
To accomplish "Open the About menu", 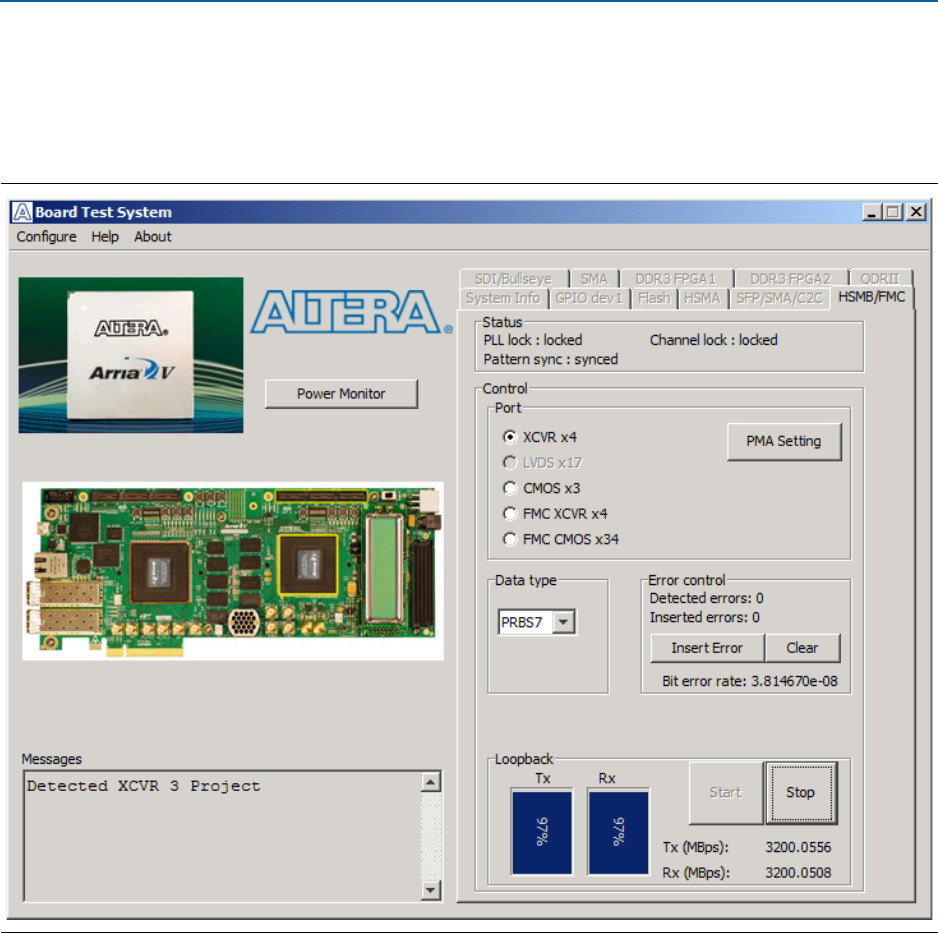I will pyautogui.click(x=153, y=237).
